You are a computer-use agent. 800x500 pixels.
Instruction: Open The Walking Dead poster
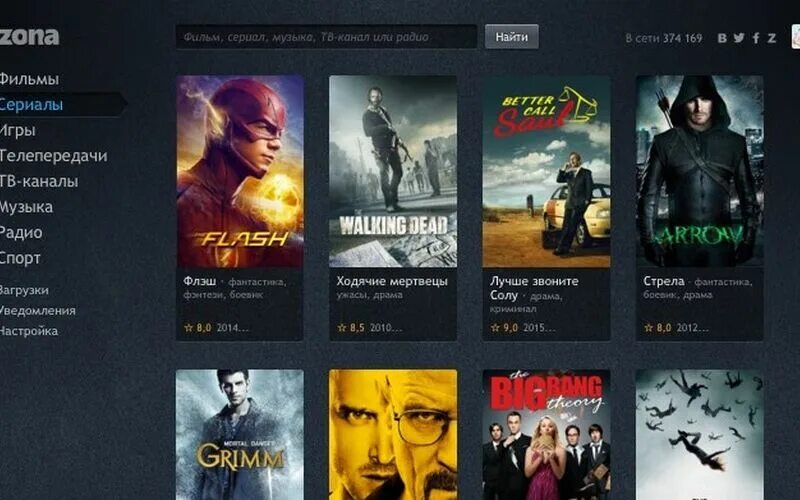click(x=393, y=171)
